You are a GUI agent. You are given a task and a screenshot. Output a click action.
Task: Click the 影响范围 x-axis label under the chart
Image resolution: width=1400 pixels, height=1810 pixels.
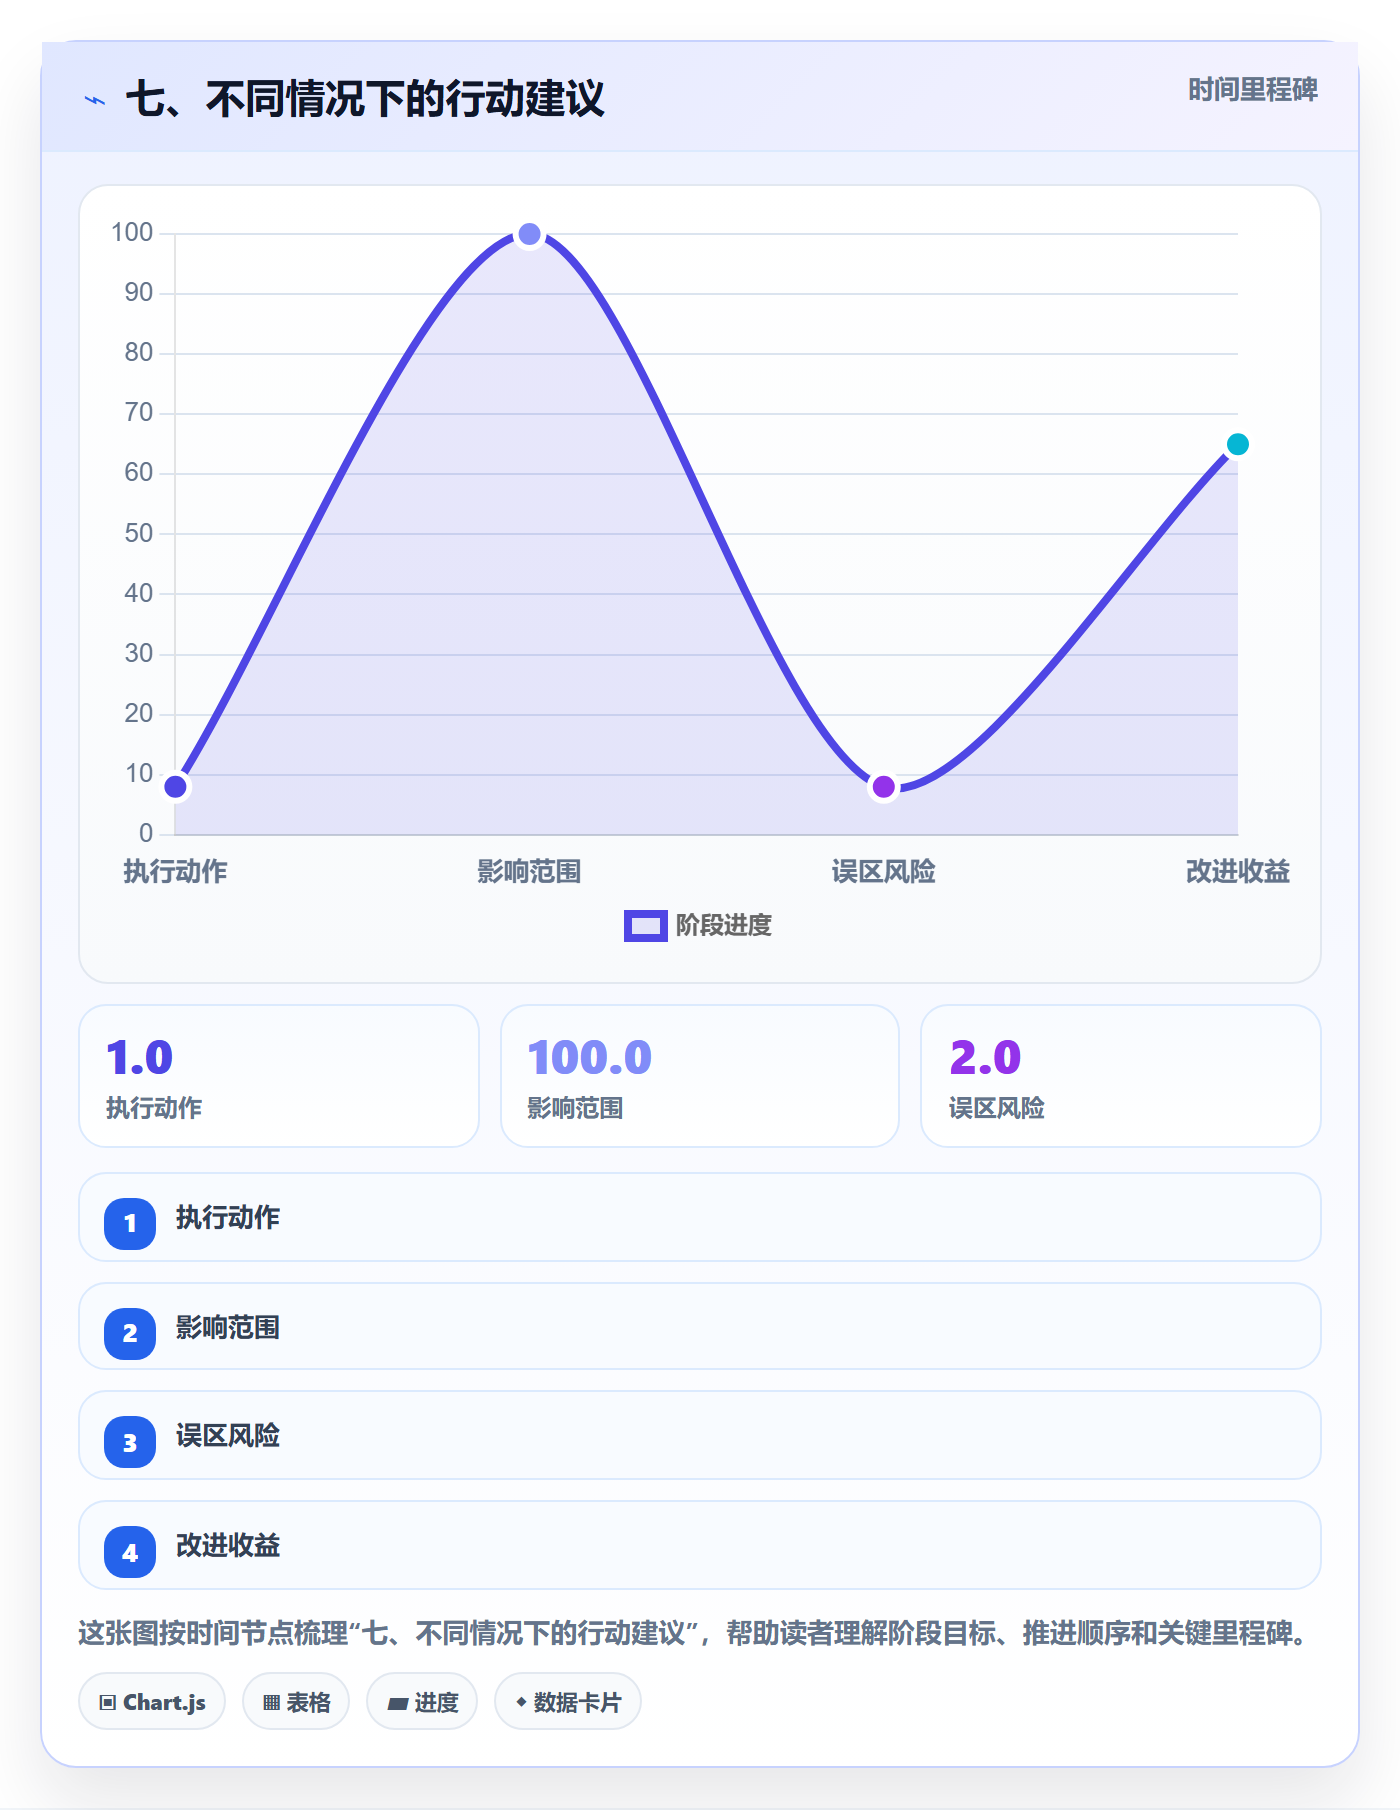click(530, 872)
